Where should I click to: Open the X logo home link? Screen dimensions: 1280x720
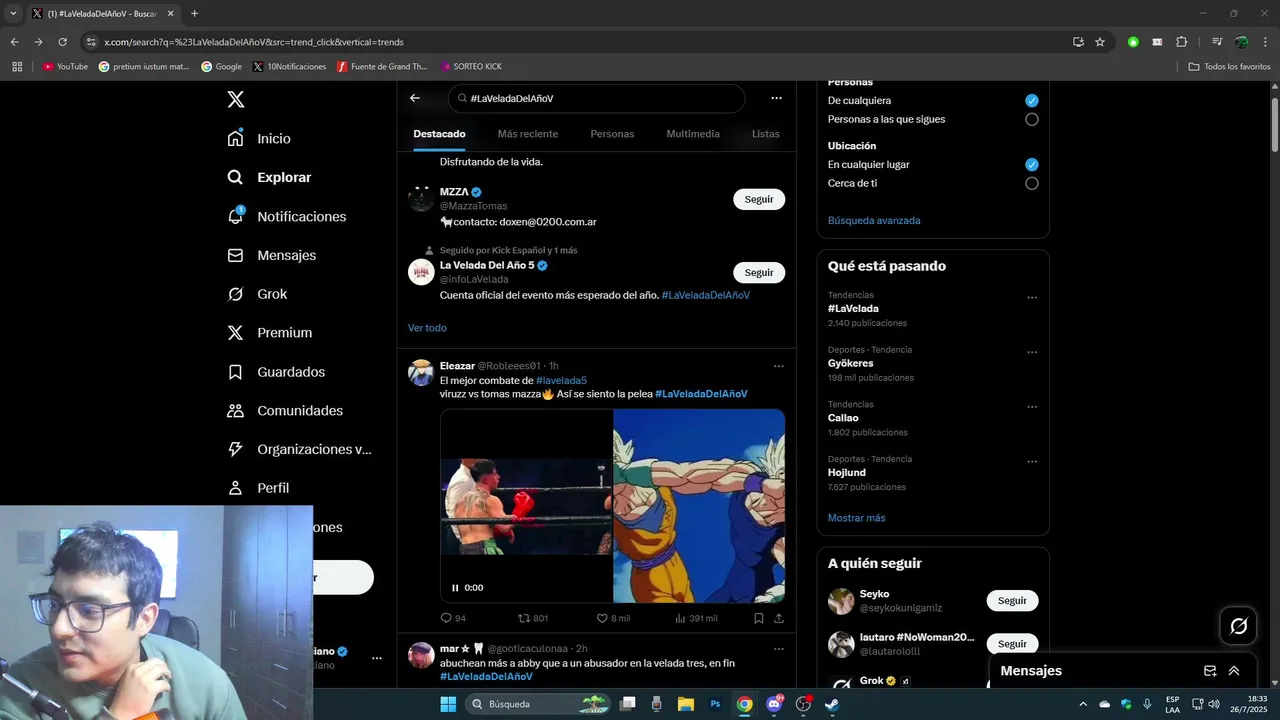[235, 99]
